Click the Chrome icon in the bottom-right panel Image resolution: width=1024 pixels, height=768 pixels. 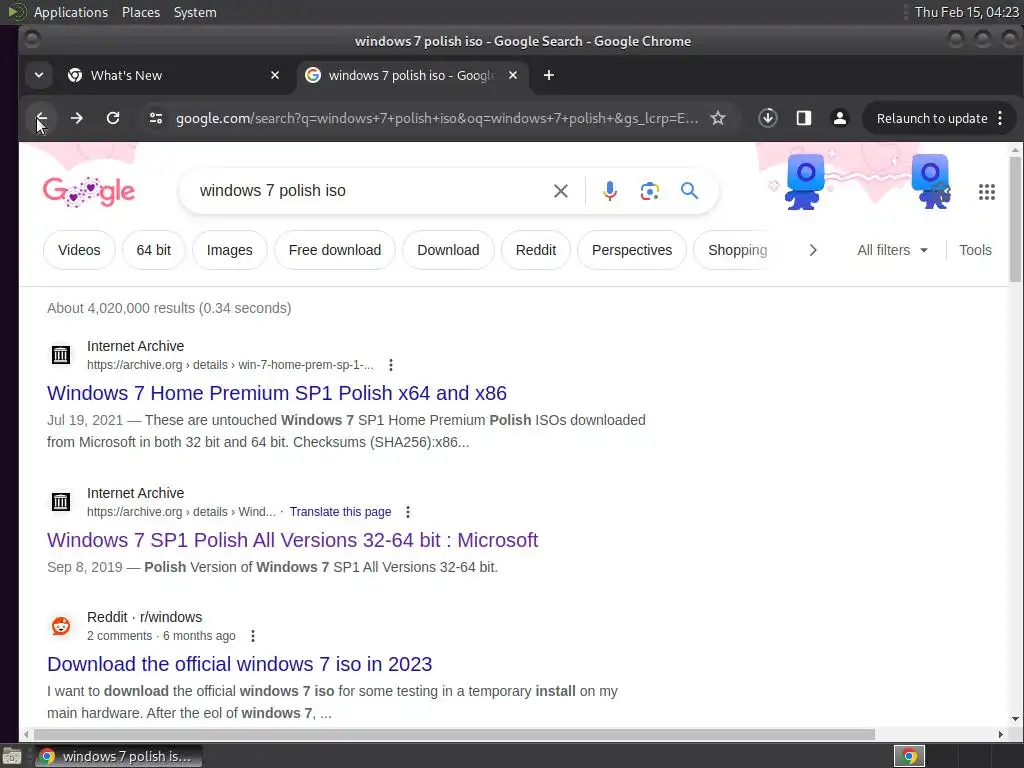[x=909, y=756]
